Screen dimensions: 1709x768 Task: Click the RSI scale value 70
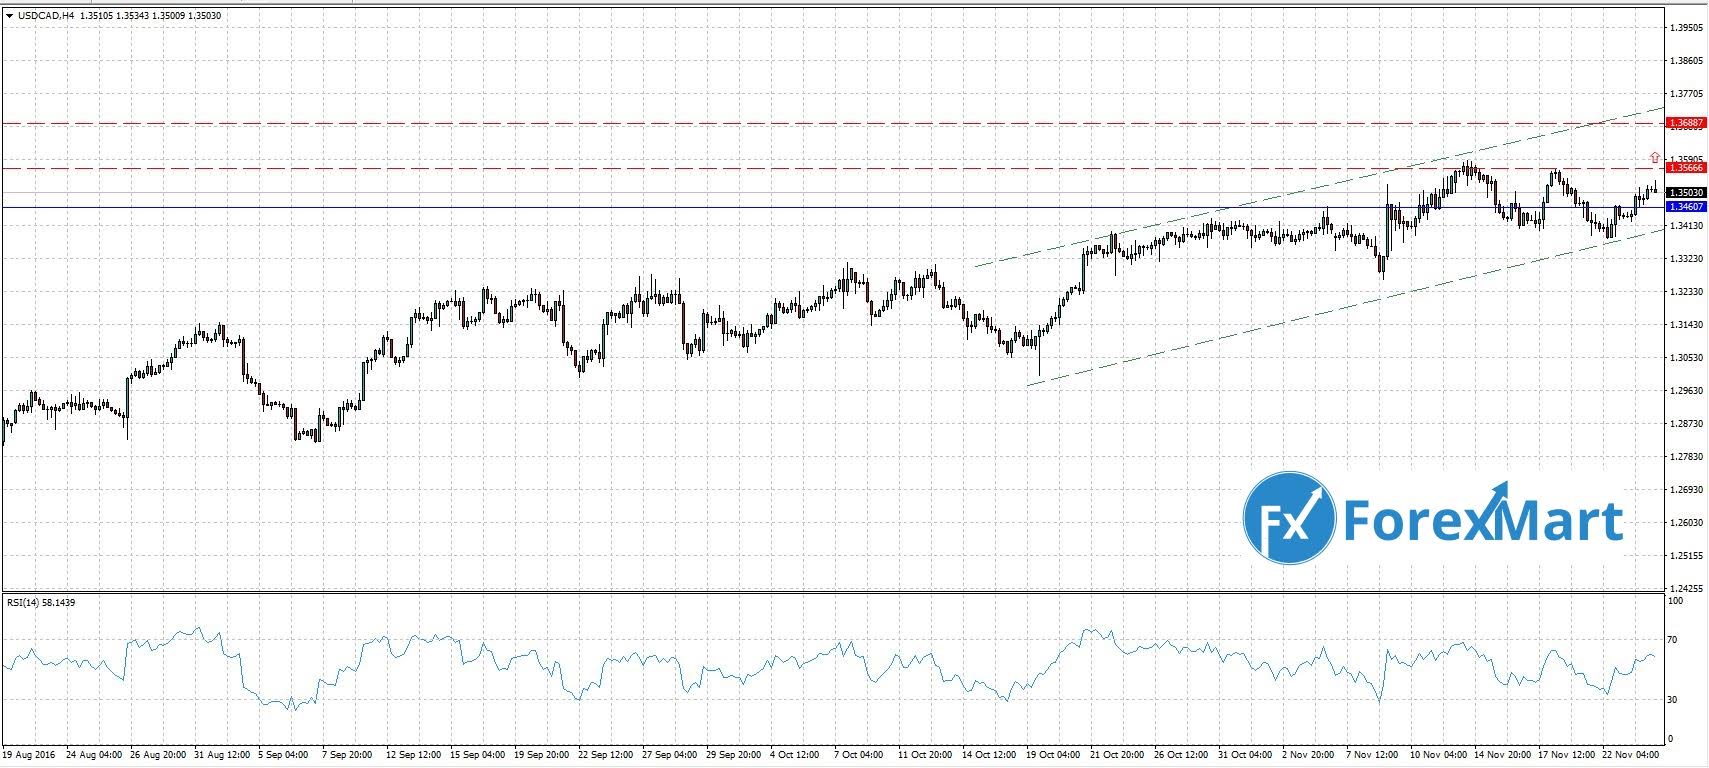click(1674, 640)
